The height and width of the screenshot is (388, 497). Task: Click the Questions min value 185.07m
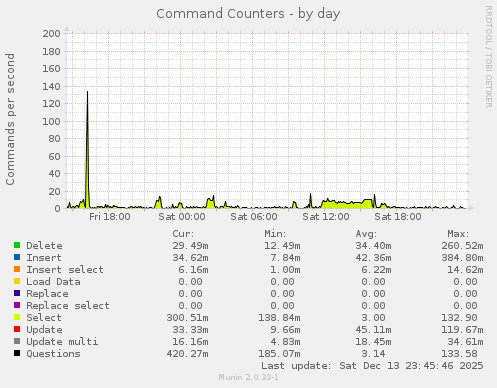pos(279,354)
